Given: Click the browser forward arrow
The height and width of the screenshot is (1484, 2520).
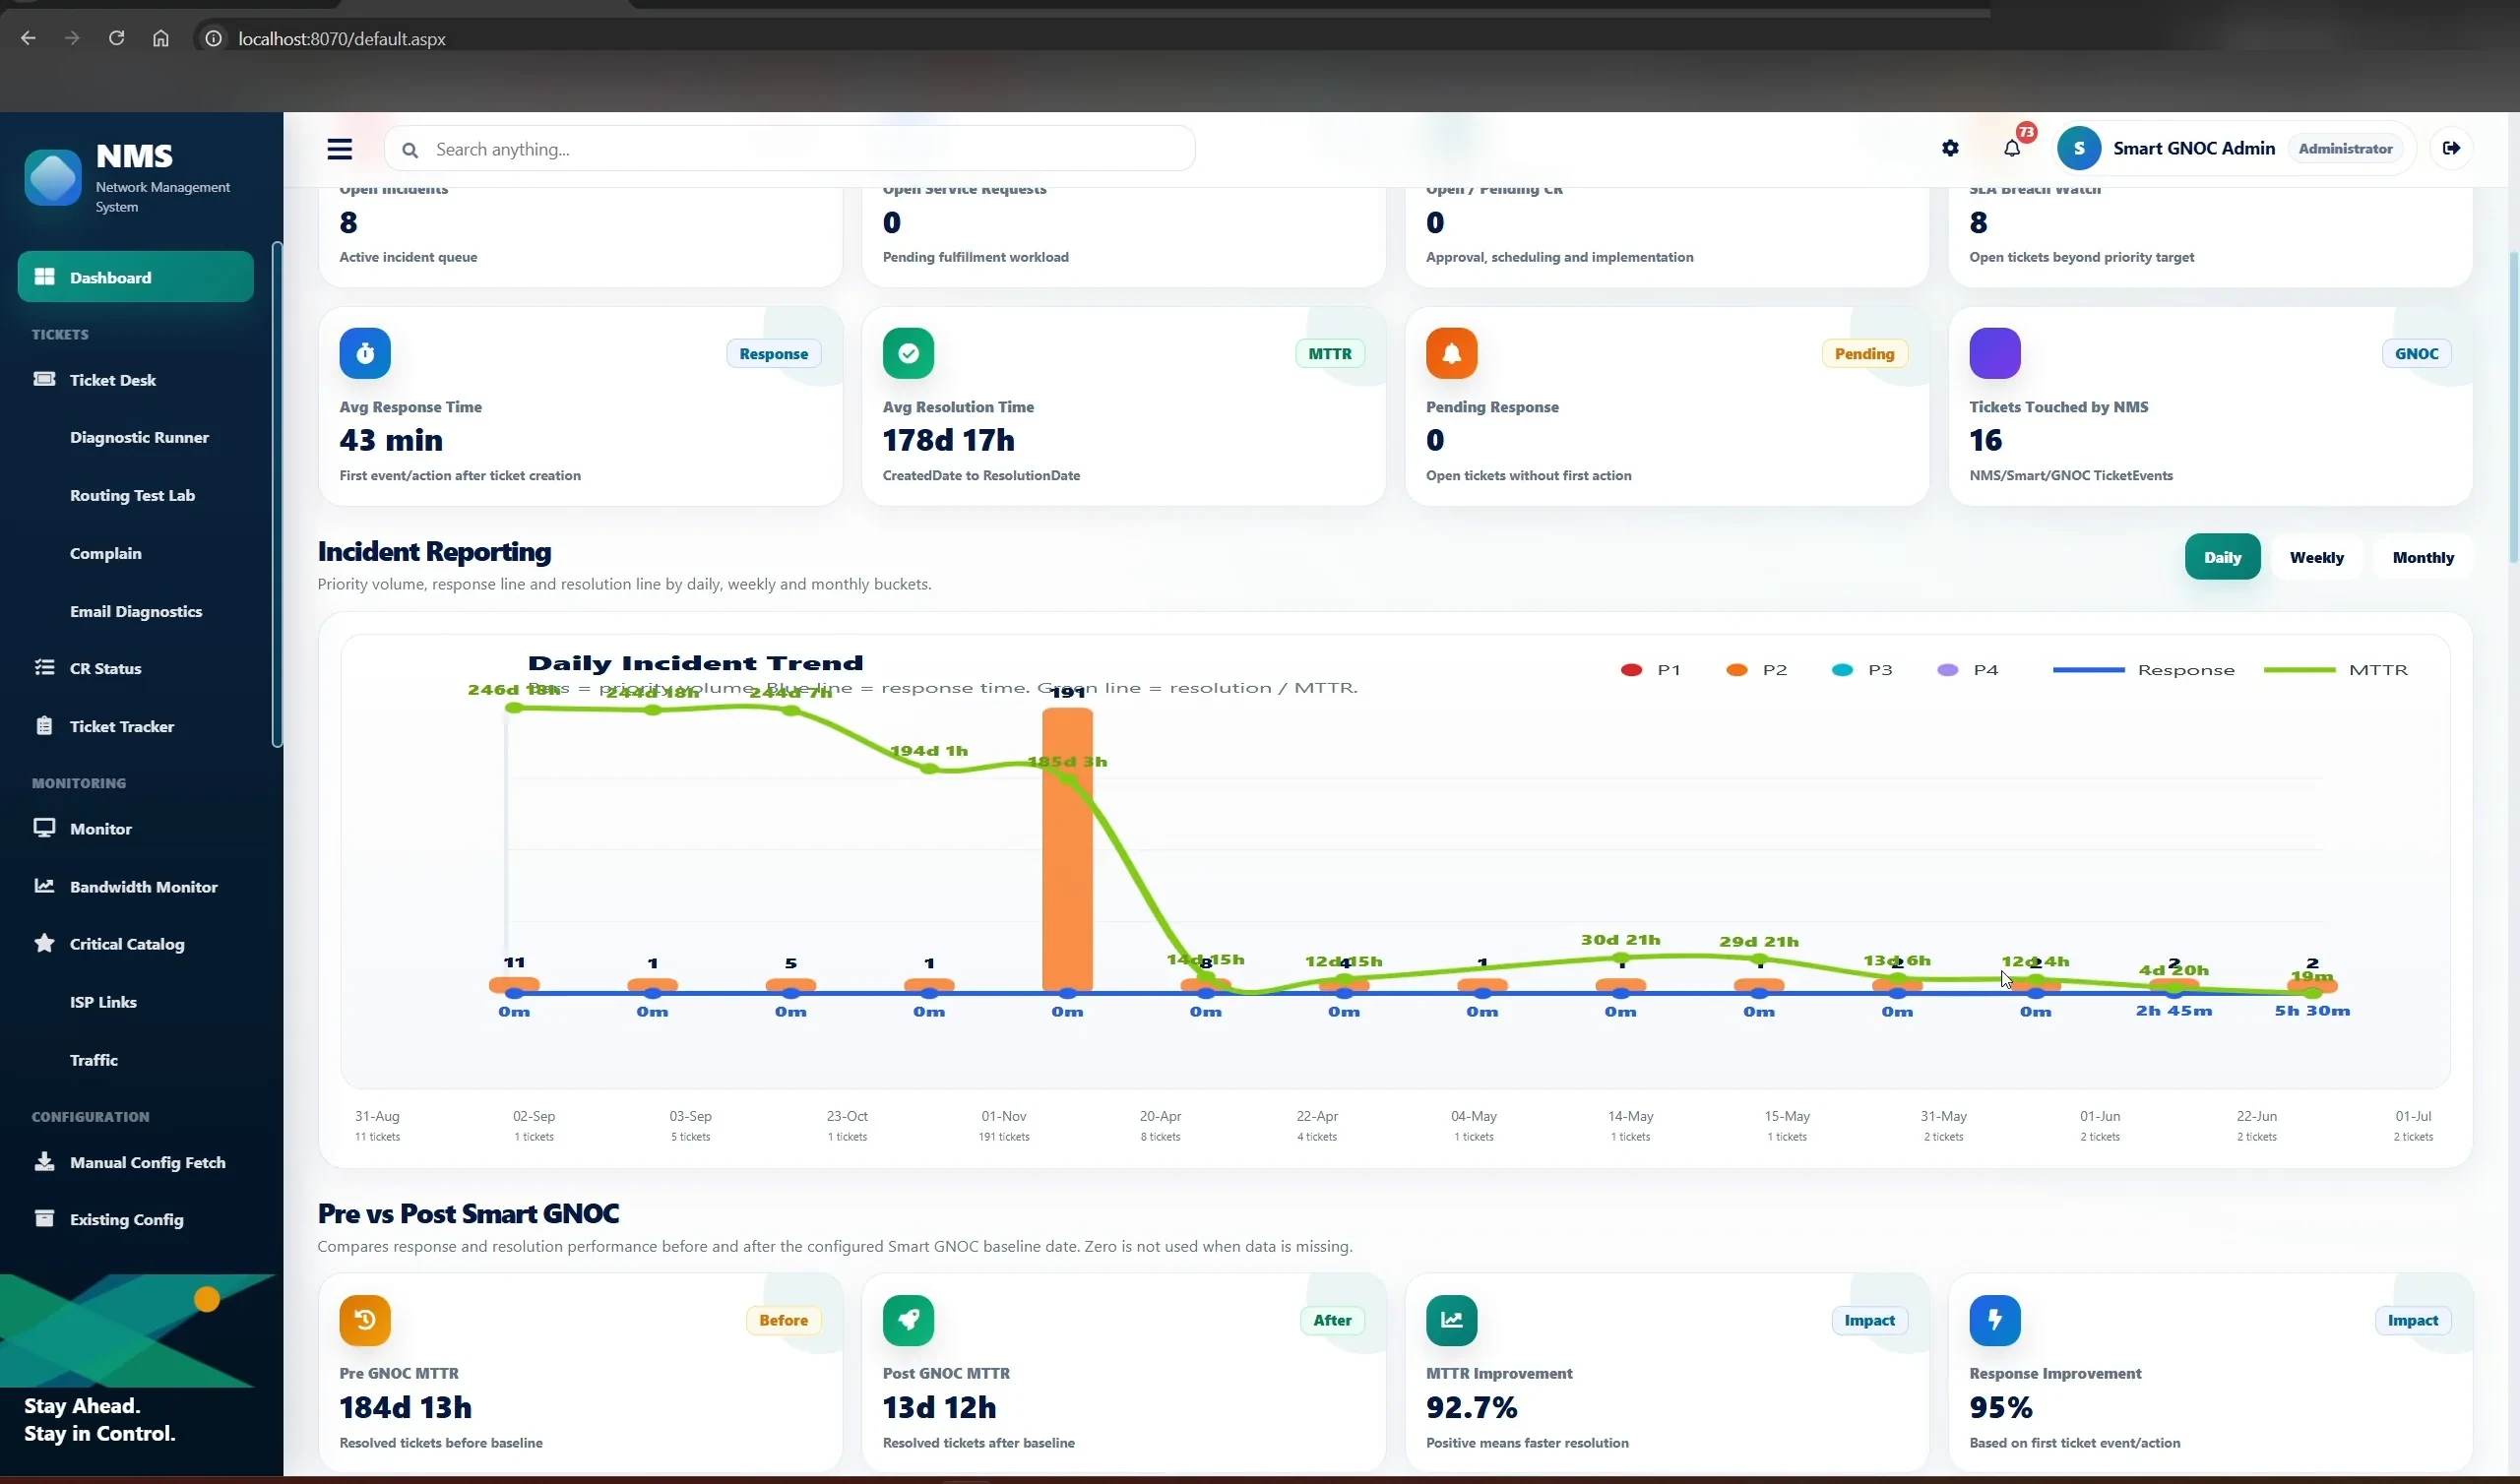Looking at the screenshot, I should tap(72, 38).
